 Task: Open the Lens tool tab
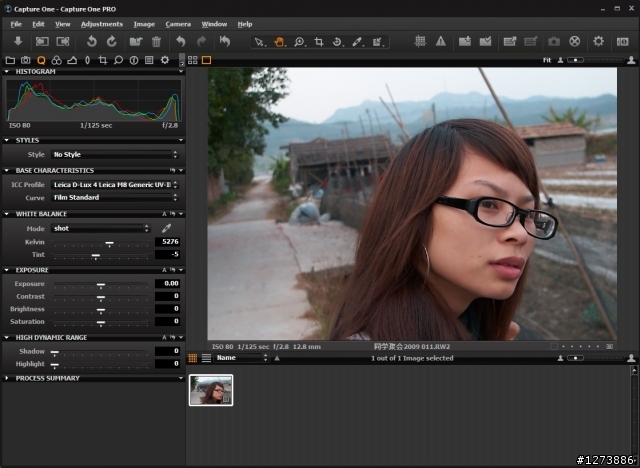point(87,60)
